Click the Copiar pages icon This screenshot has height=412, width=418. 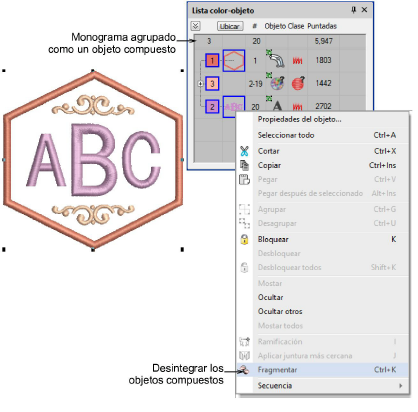coord(244,165)
